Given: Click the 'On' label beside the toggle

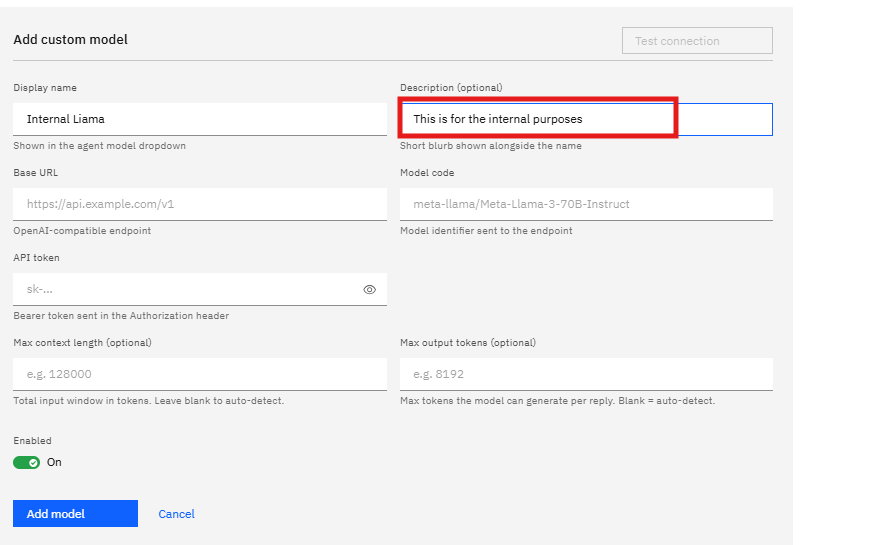Looking at the screenshot, I should (x=54, y=462).
